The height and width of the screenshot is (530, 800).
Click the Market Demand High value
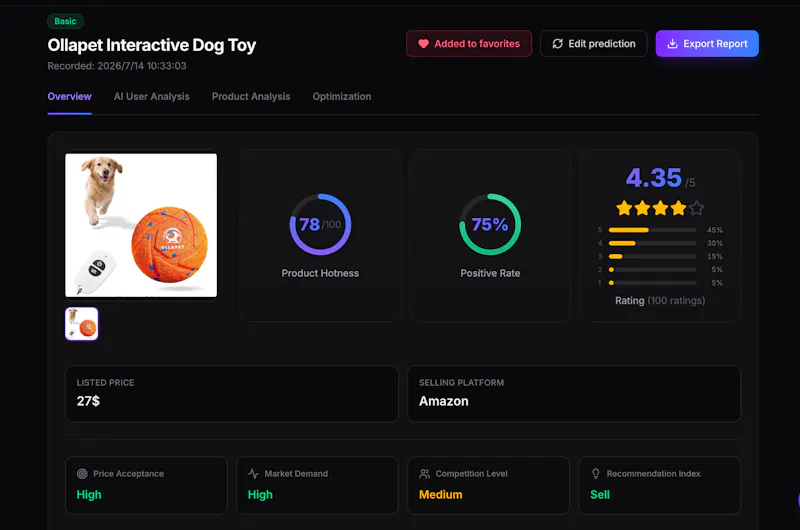click(x=260, y=495)
